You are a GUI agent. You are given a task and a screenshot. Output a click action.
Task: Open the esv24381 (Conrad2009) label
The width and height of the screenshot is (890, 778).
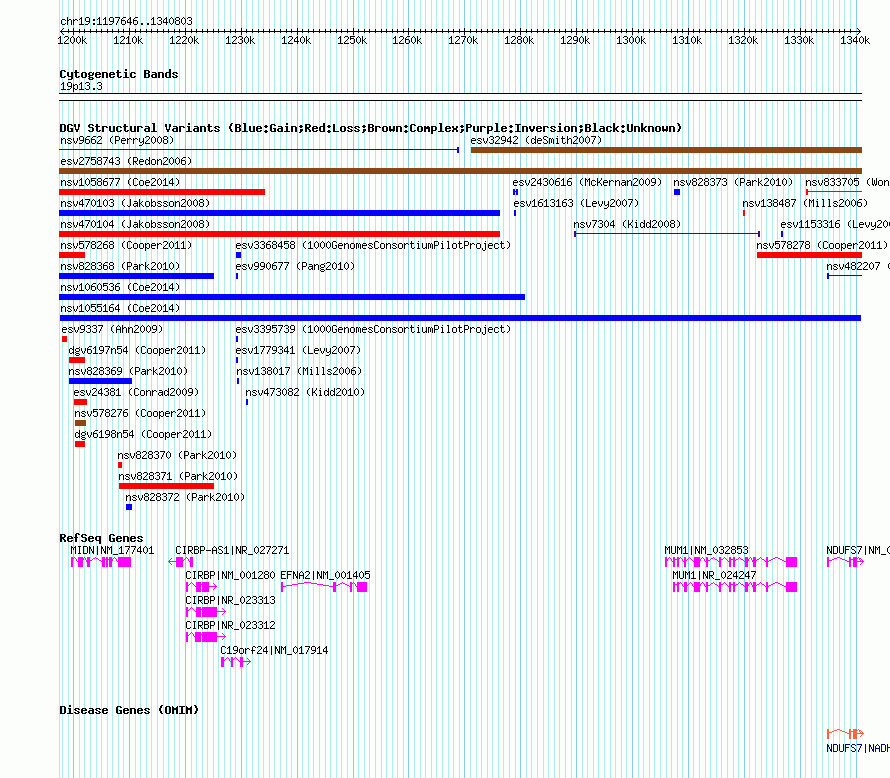(x=136, y=392)
